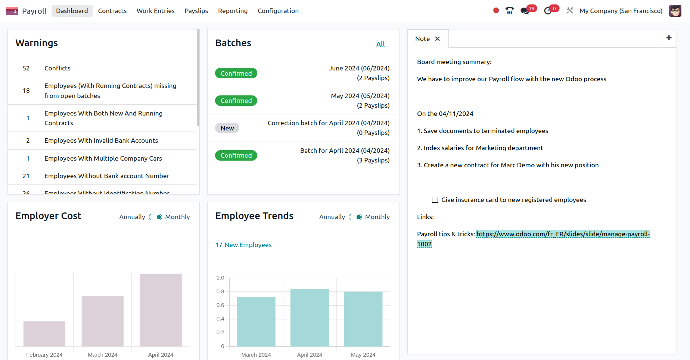Click note line Index salaries for Marketing department
This screenshot has height=360, width=690.
click(x=480, y=148)
